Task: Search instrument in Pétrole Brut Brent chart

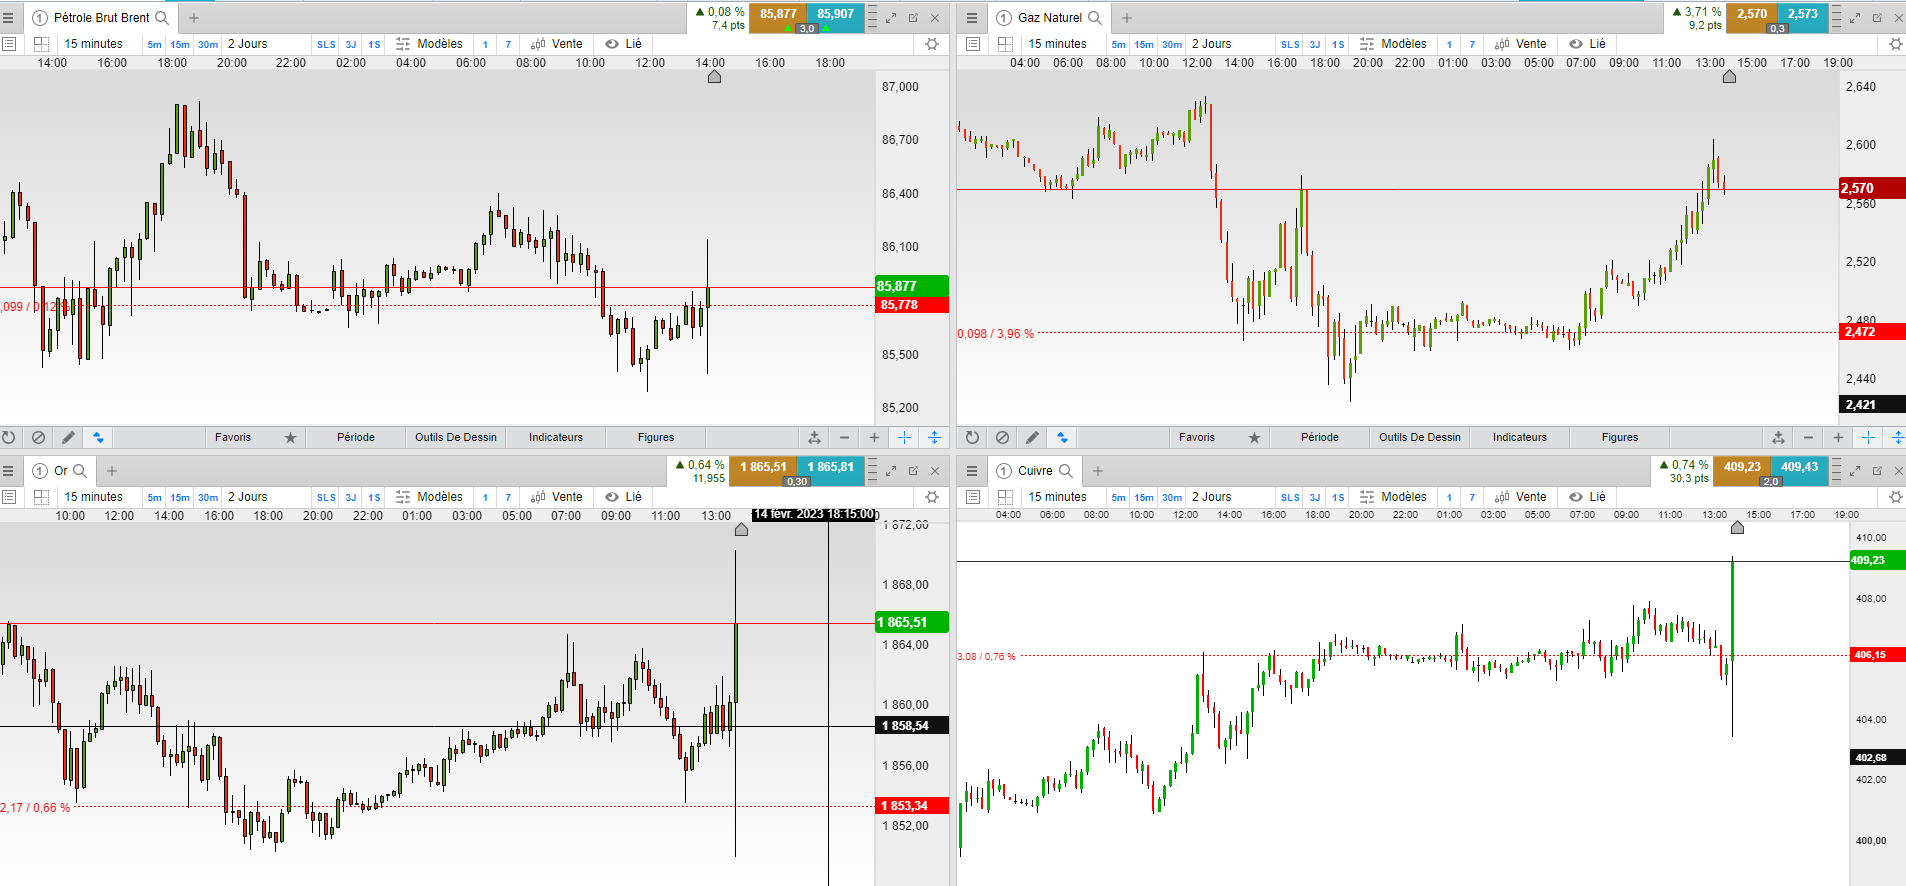Action: [x=162, y=18]
